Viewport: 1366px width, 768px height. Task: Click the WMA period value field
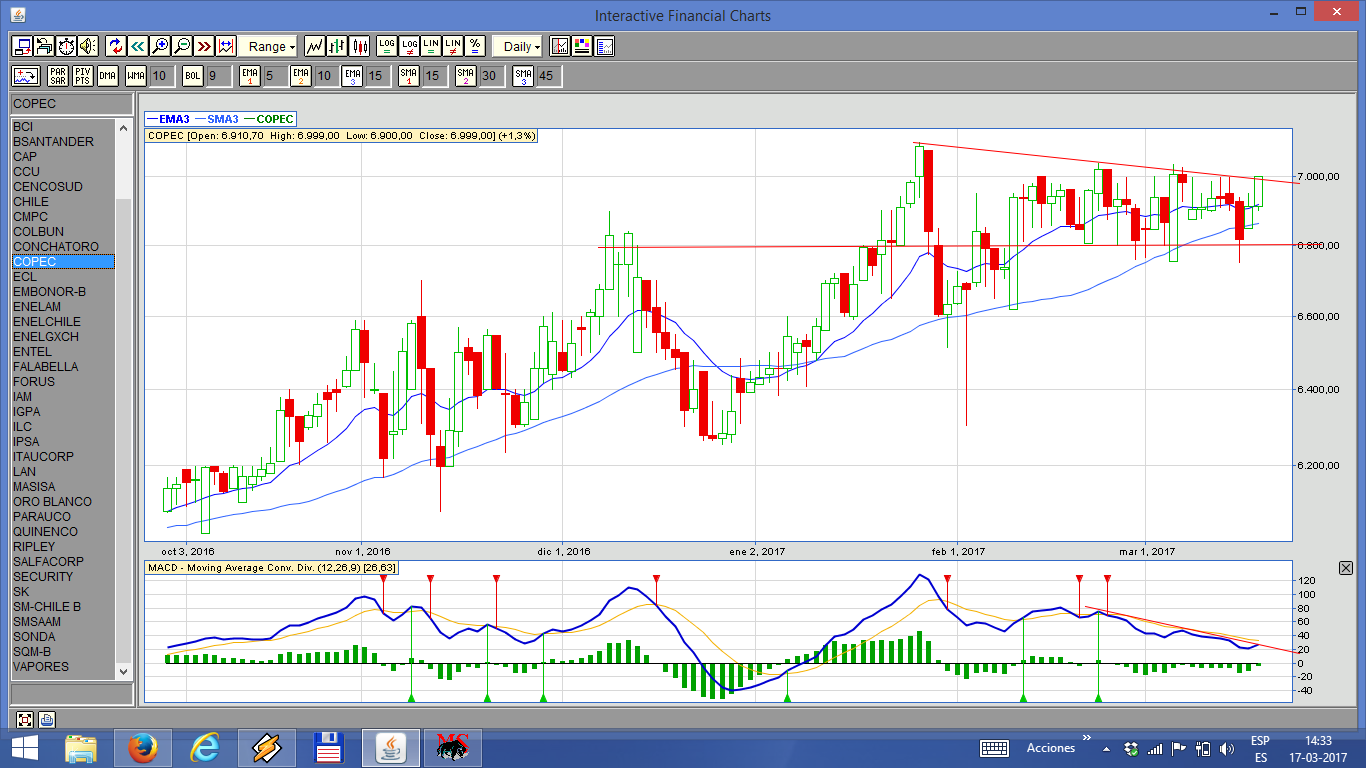(161, 76)
